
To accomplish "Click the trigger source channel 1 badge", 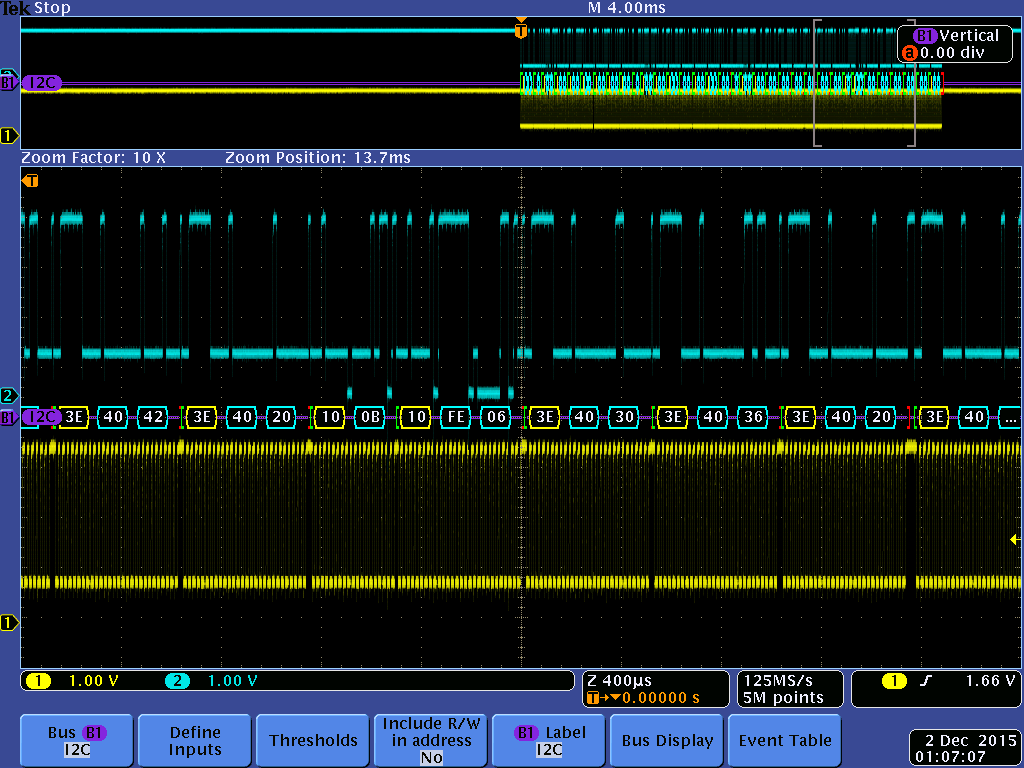I will (x=894, y=681).
